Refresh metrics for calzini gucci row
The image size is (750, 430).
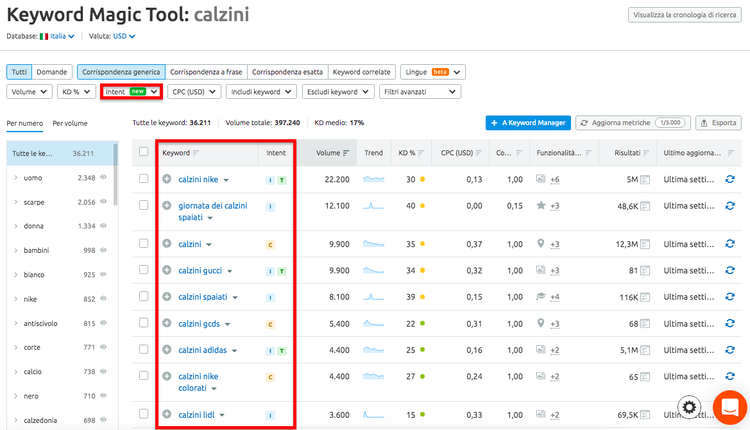coord(730,270)
